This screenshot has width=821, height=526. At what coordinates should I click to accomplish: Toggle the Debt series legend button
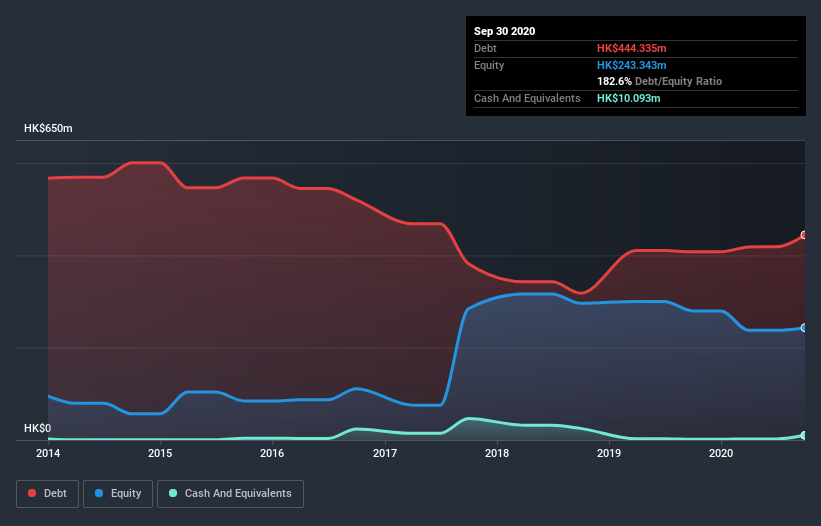pyautogui.click(x=47, y=494)
